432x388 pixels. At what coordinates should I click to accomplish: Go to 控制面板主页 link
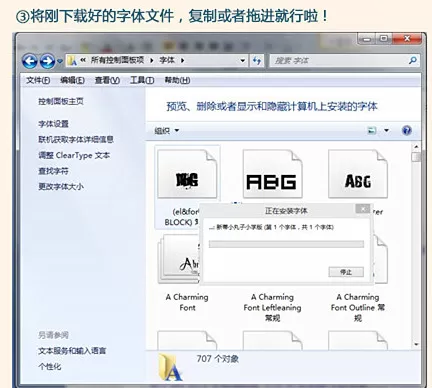point(61,101)
